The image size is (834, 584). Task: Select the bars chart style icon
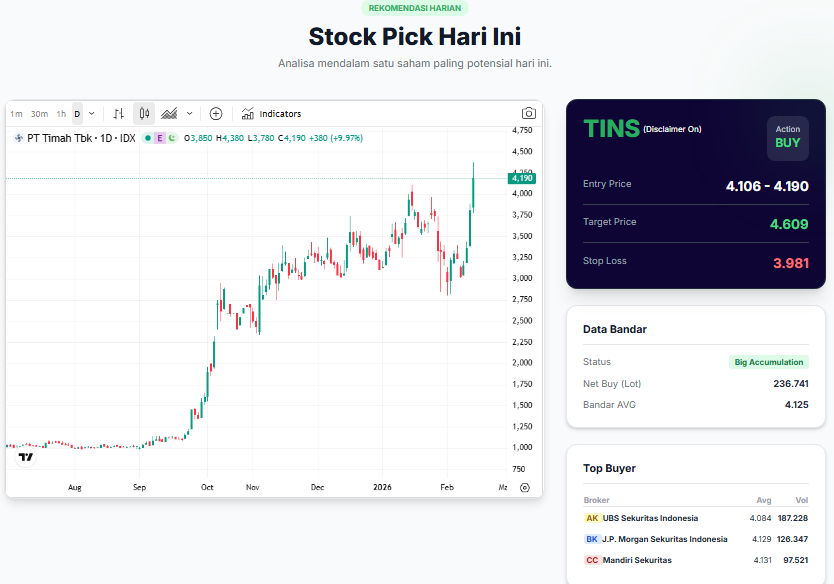(118, 114)
